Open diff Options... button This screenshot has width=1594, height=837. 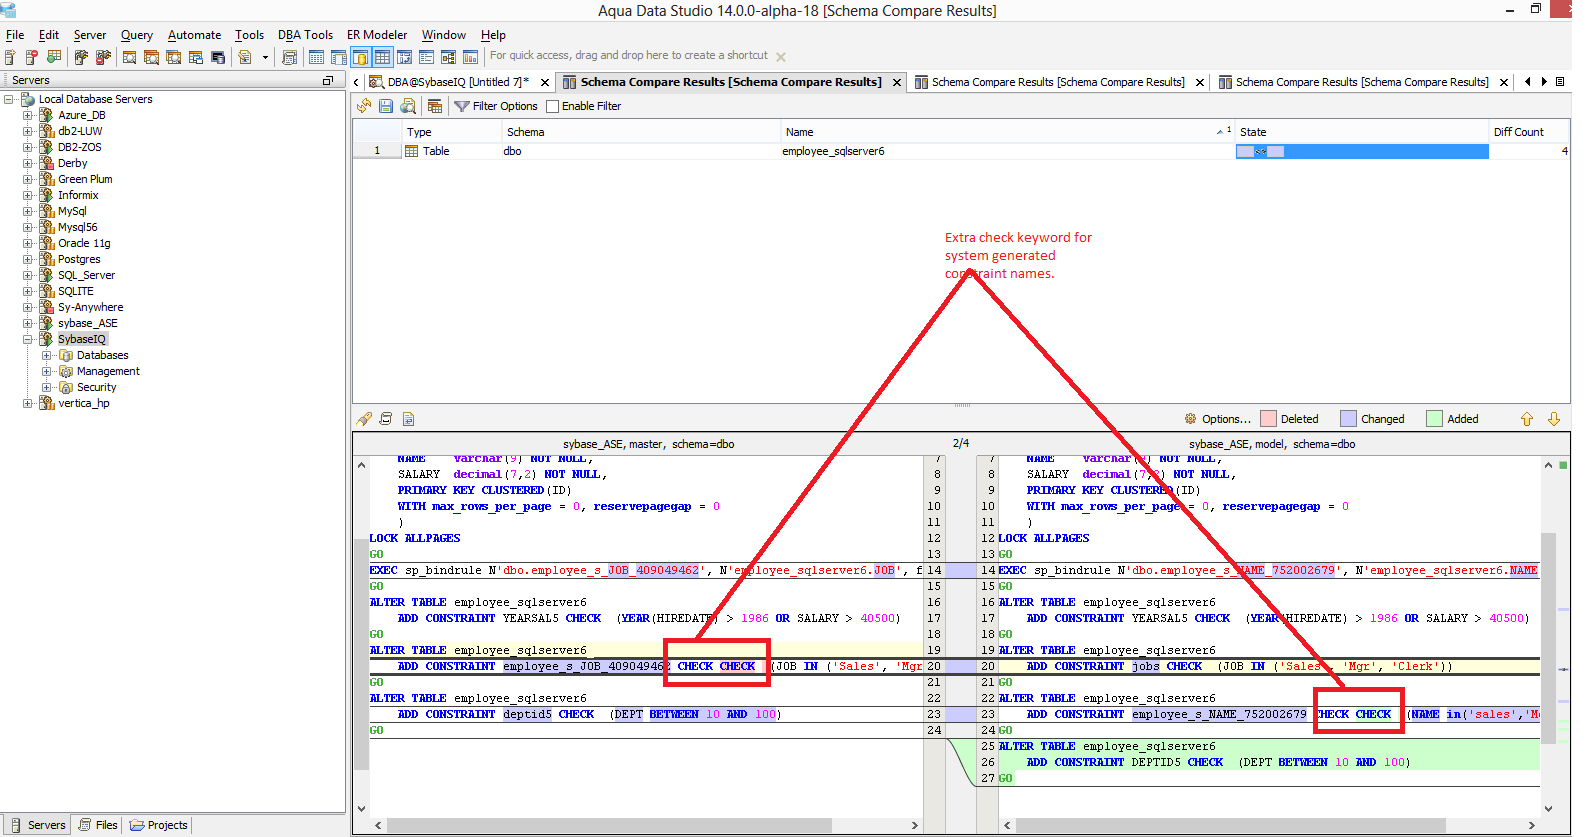(1217, 419)
